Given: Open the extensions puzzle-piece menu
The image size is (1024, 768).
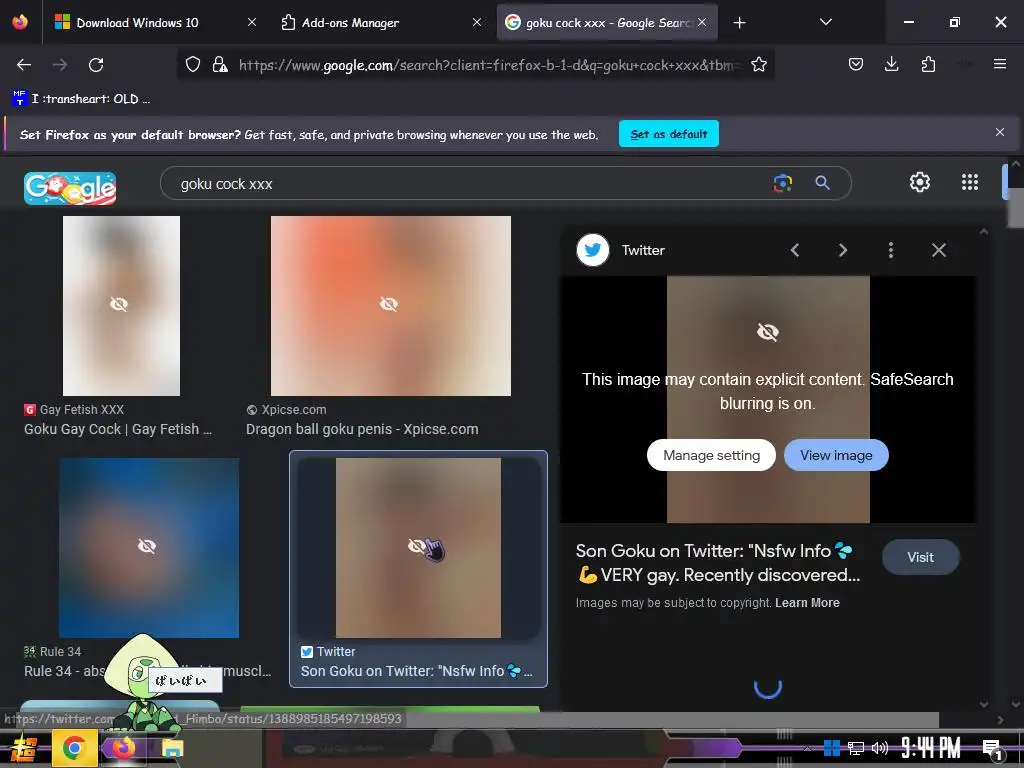Looking at the screenshot, I should [928, 64].
